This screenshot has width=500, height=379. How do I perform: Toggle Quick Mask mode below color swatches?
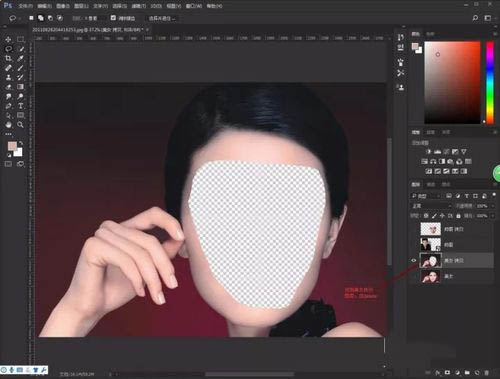tap(8, 164)
